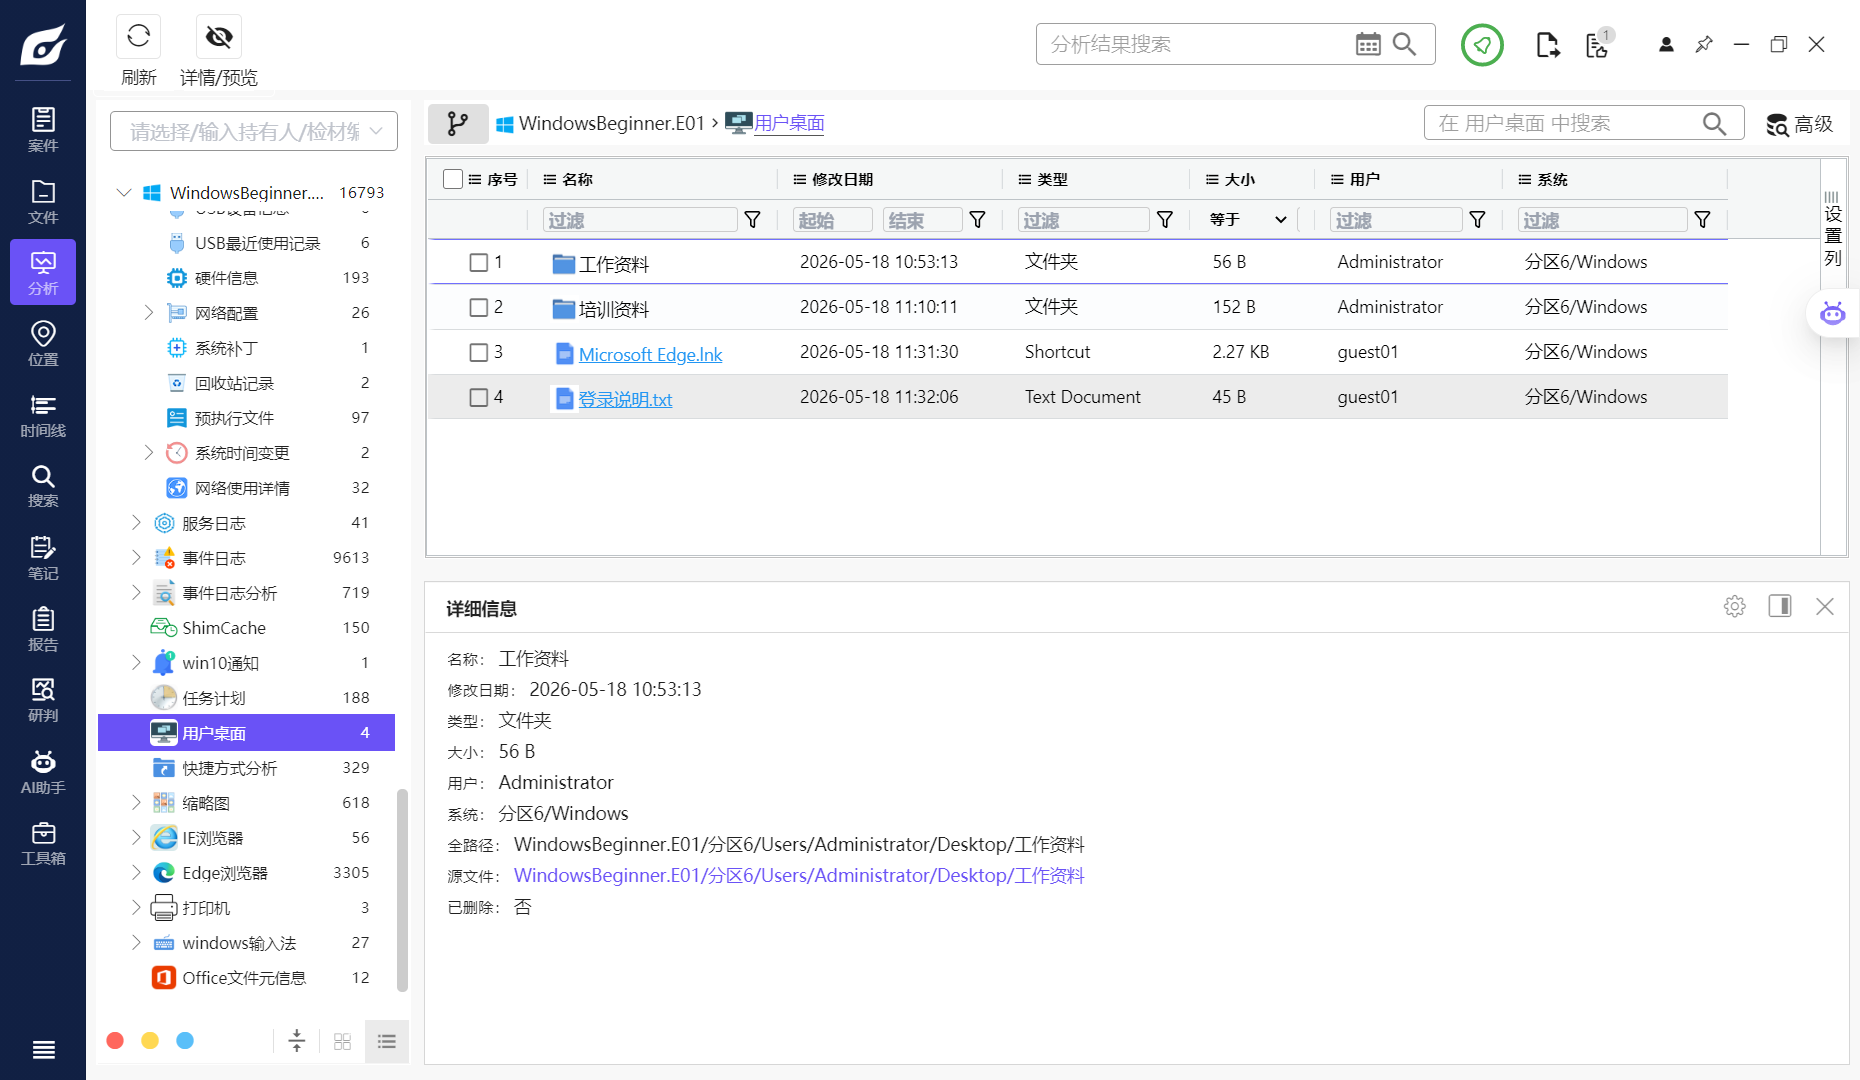Image resolution: width=1860 pixels, height=1080 pixels.
Task: Click the 用户桌面 breadcrumb link
Action: click(x=789, y=123)
